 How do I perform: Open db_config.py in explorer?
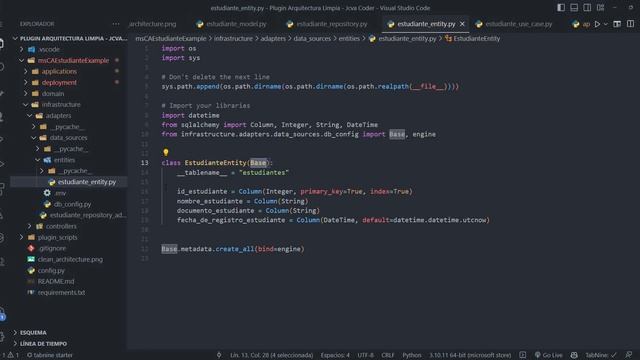point(69,204)
